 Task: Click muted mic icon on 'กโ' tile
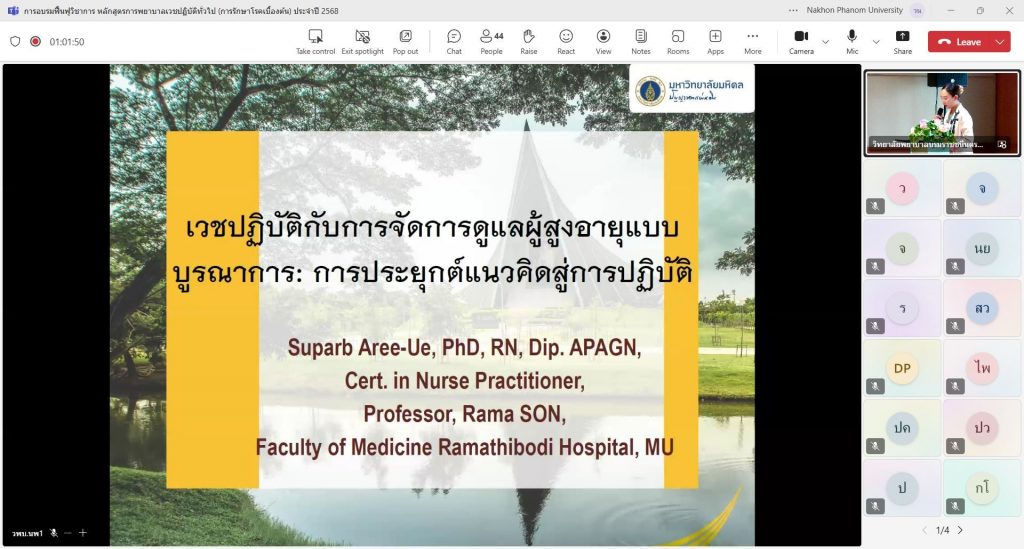point(955,507)
